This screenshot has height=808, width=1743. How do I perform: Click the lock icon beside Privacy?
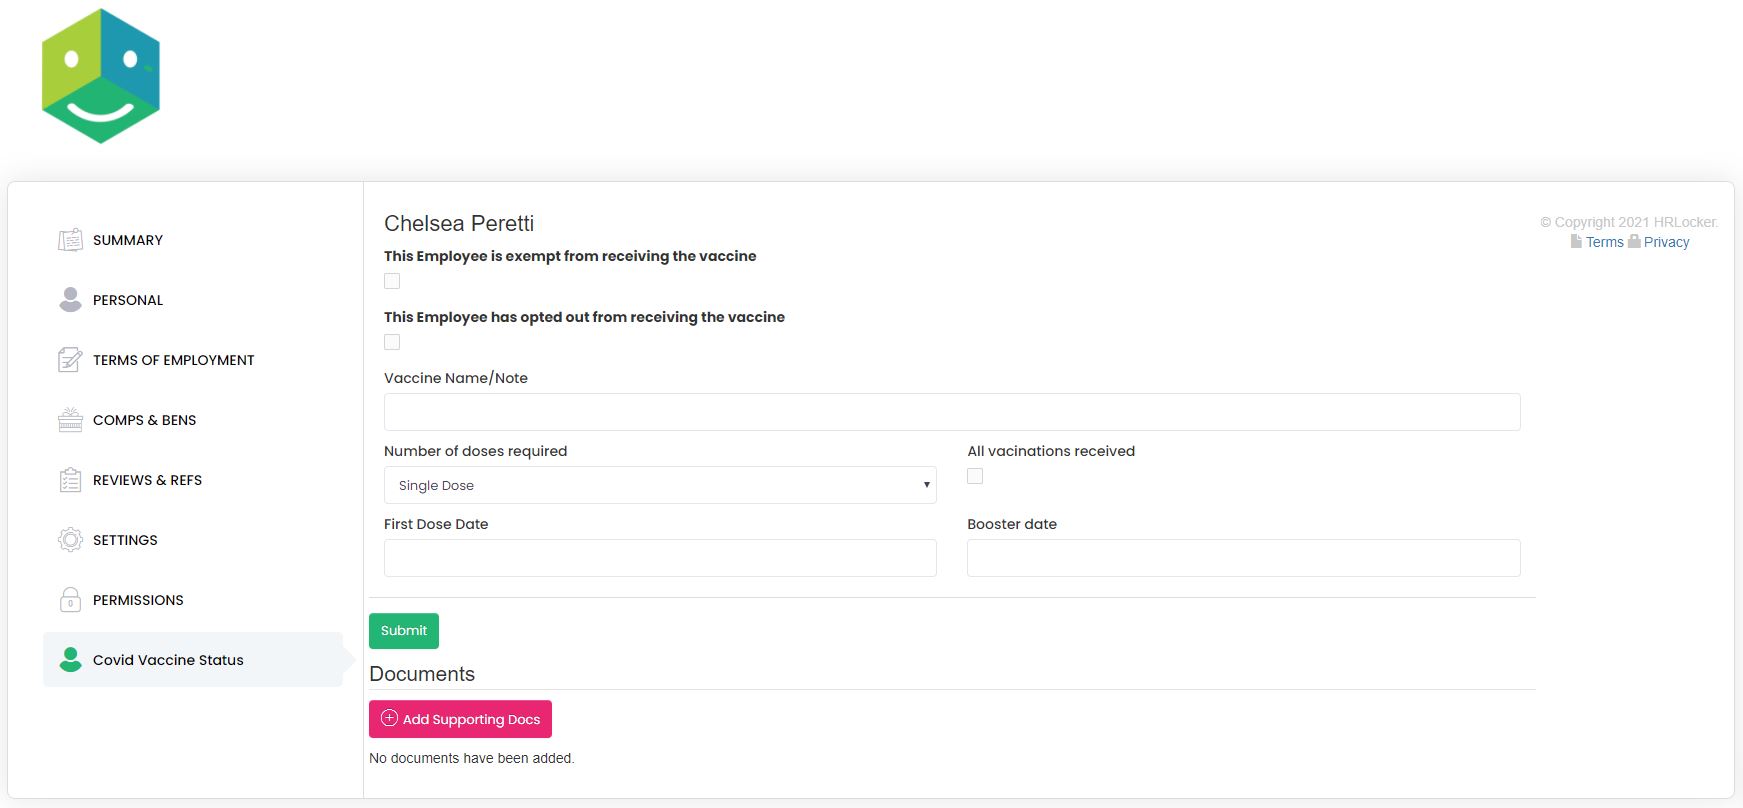pos(1634,242)
